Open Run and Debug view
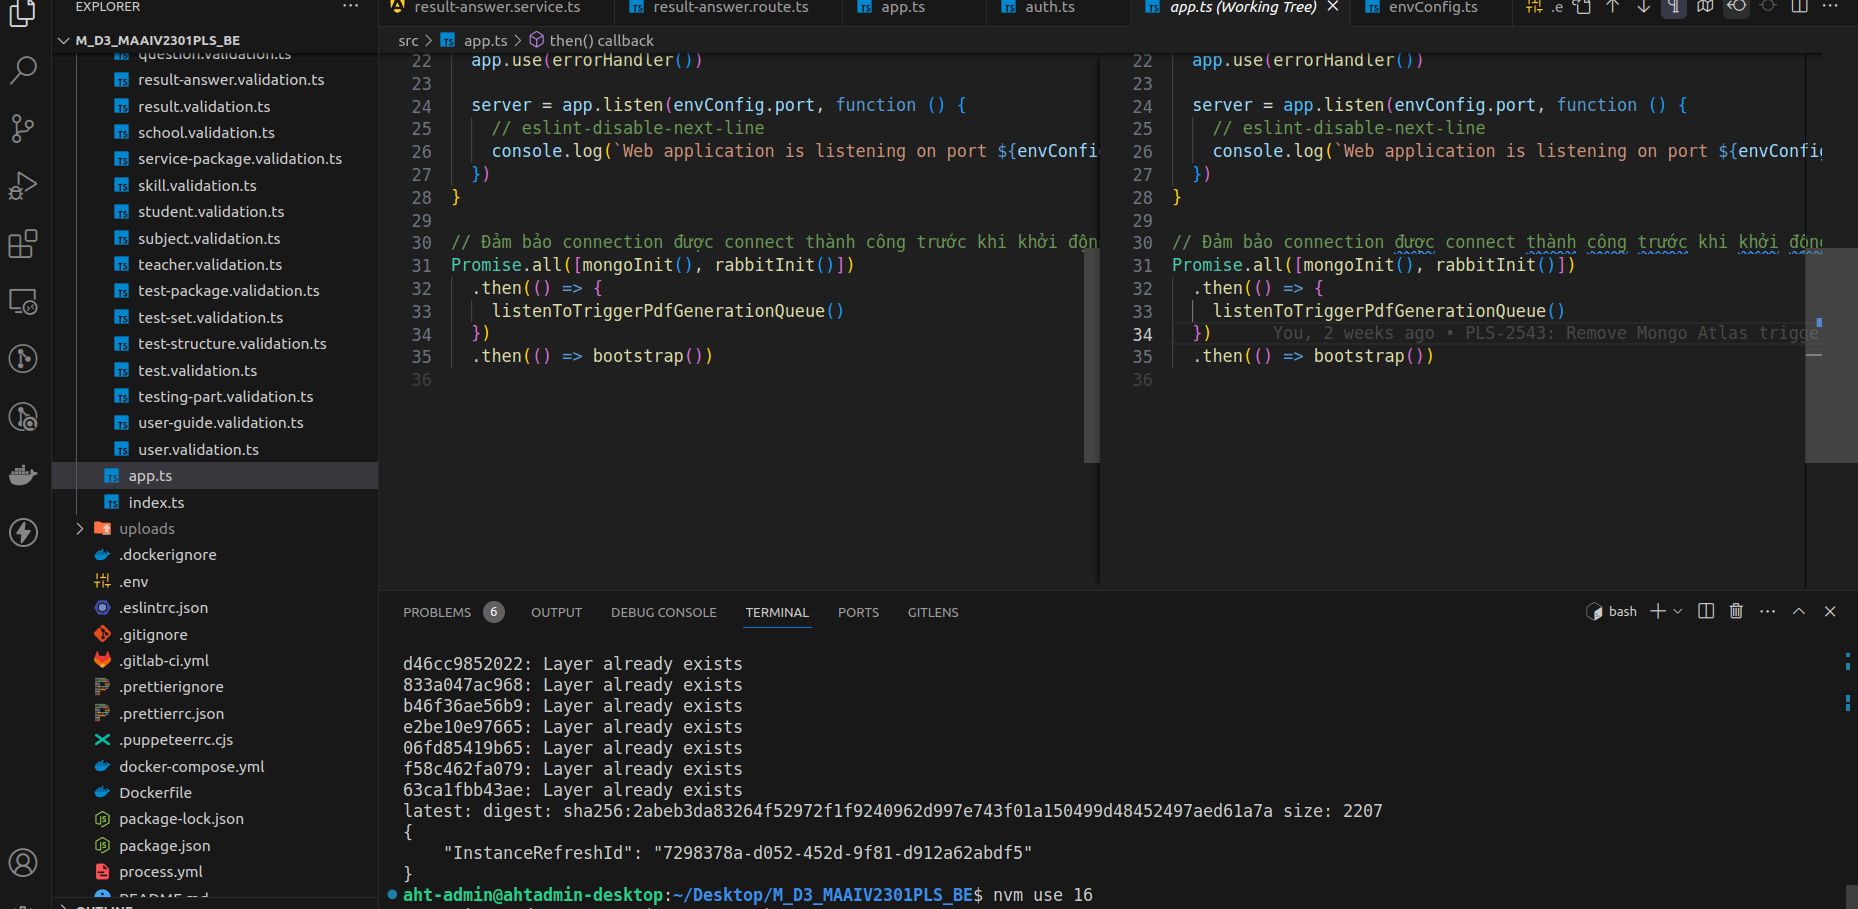Viewport: 1858px width, 909px height. 23,186
